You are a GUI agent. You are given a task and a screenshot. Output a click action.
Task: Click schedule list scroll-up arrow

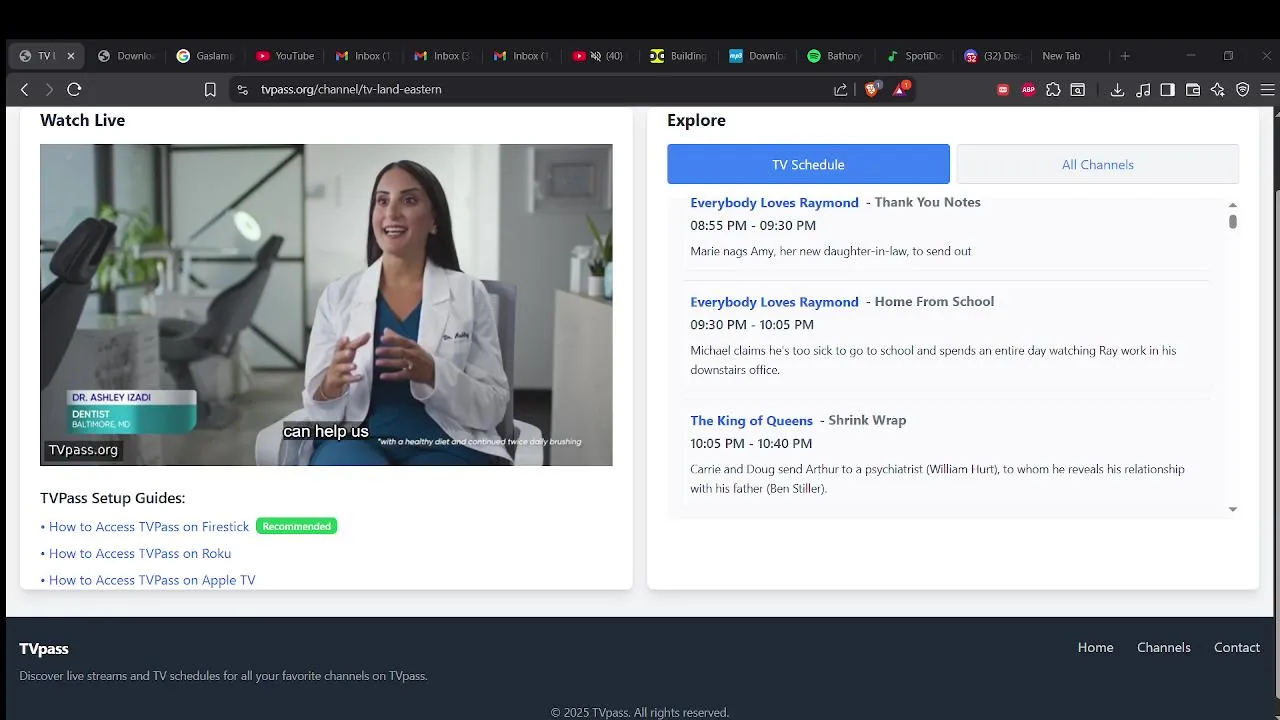[1232, 205]
